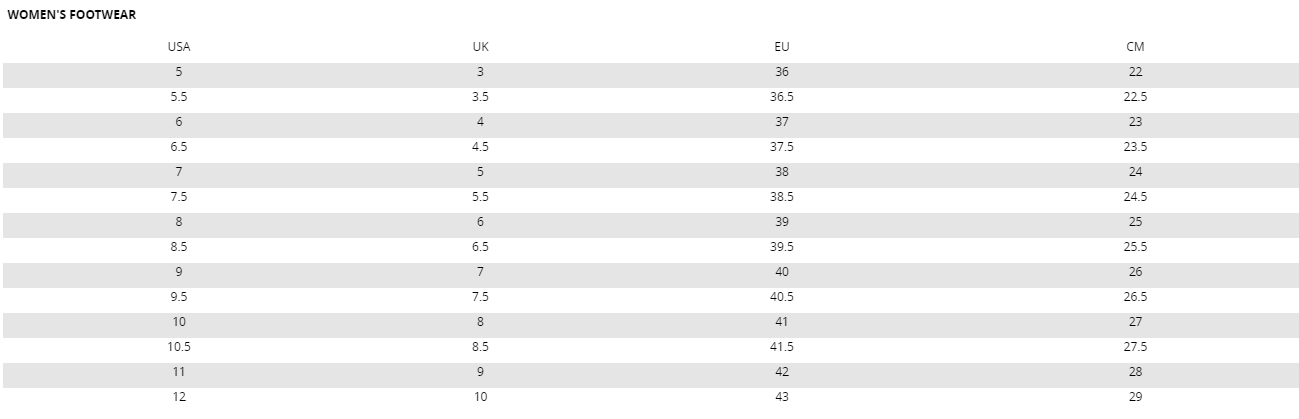
Task: Select USA size 10.5 cell
Action: [x=179, y=347]
